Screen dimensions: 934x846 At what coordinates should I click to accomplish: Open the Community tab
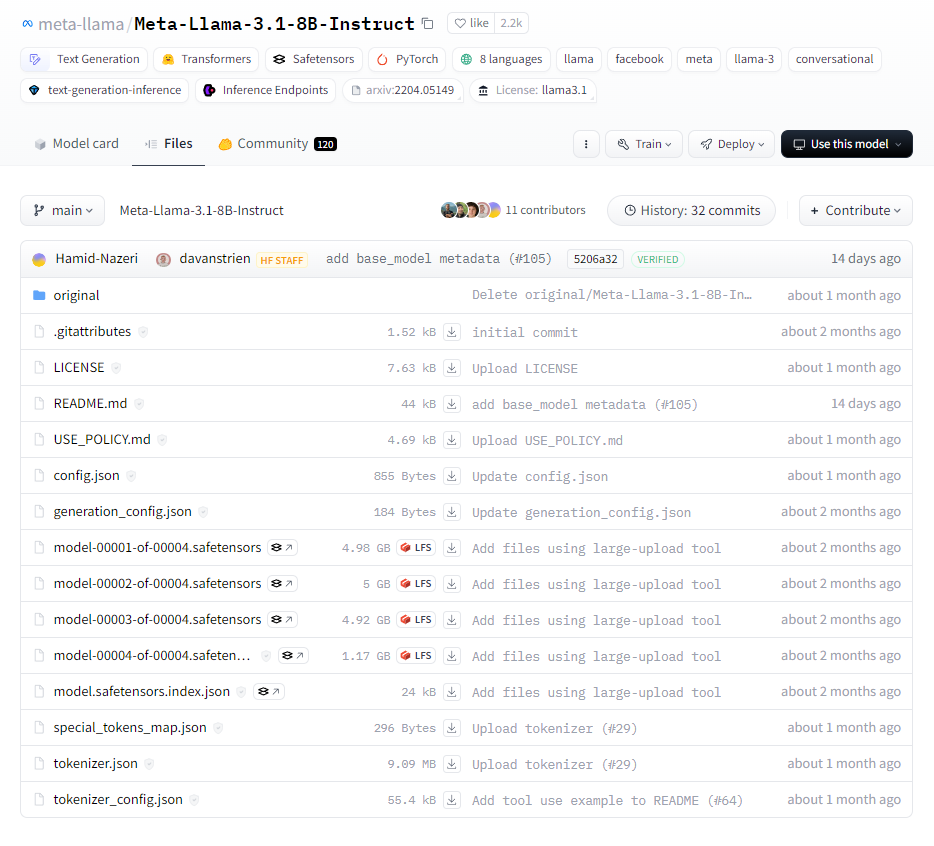pos(278,144)
